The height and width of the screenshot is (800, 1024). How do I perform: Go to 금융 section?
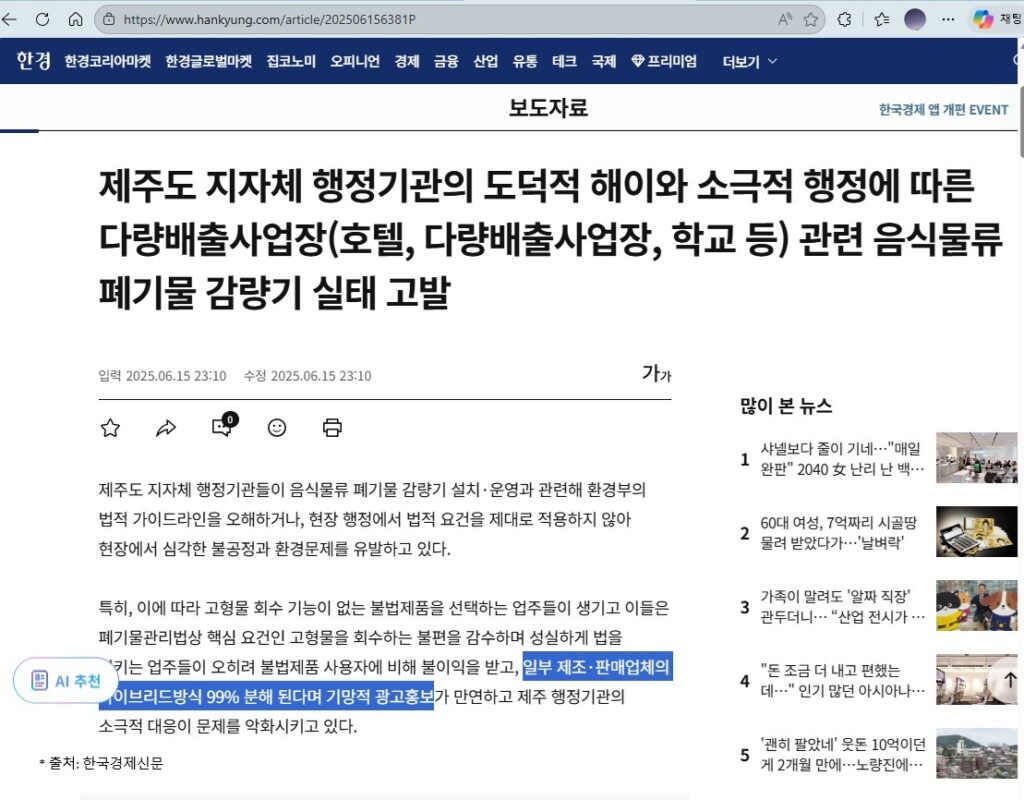(x=446, y=61)
